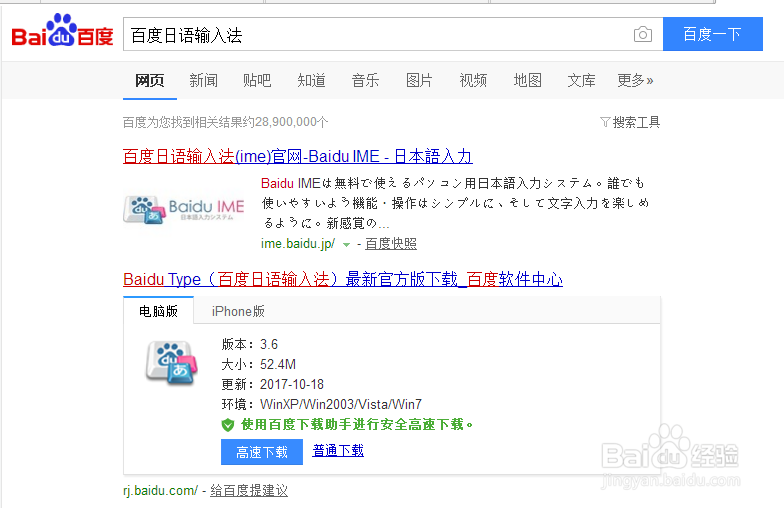Click the Baidu Type app icon
This screenshot has width=784, height=508.
[x=172, y=364]
